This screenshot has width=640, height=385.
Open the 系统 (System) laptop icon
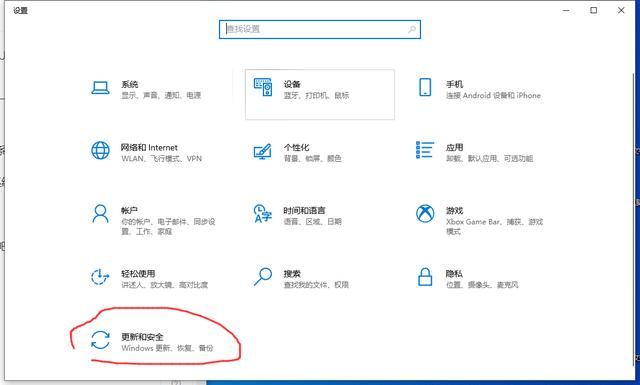pyautogui.click(x=100, y=88)
